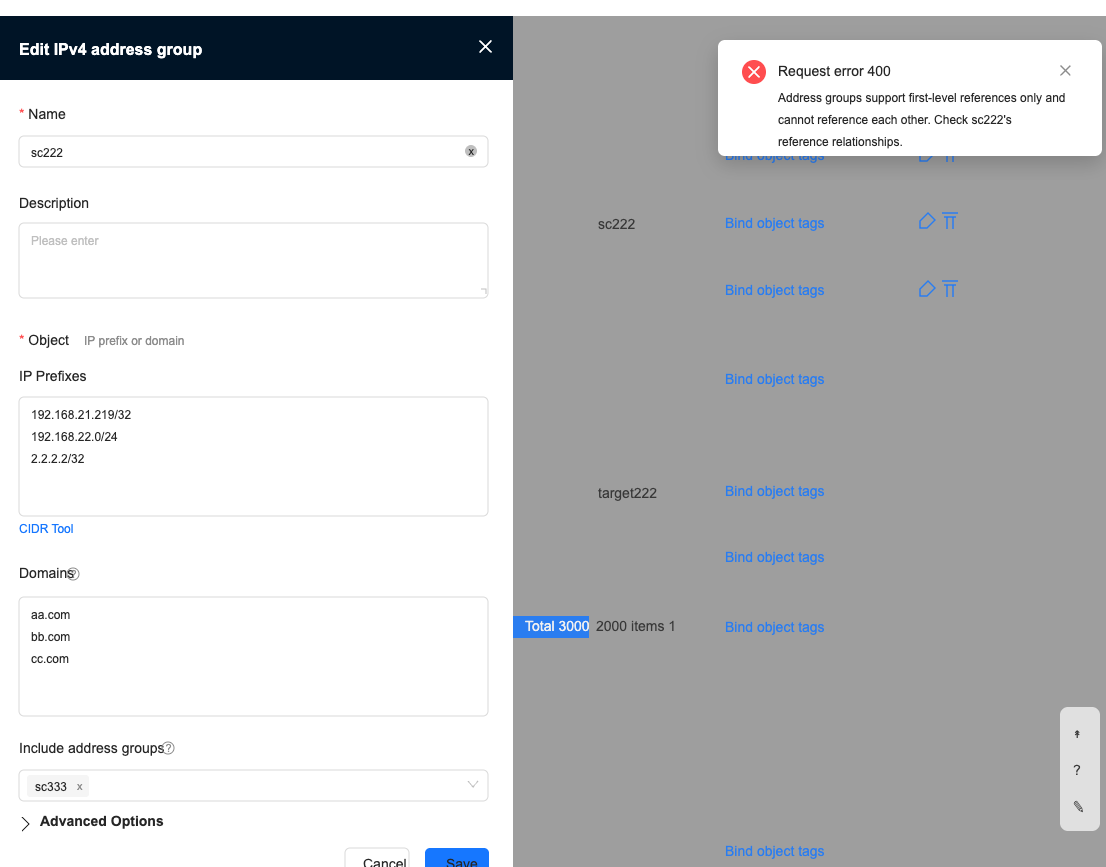Click the 192.168.22.0/24 prefix line
Image resolution: width=1106 pixels, height=867 pixels.
[x=74, y=437]
